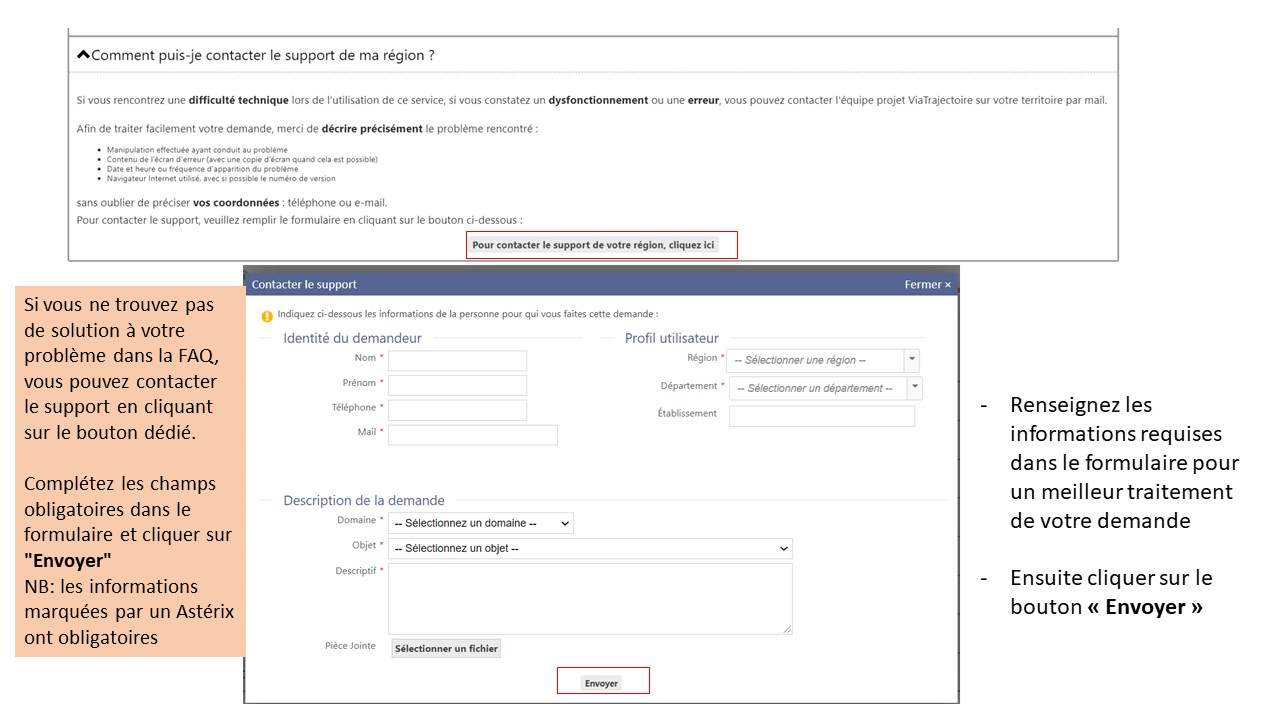The height and width of the screenshot is (720, 1280).
Task: Click the yellow warning icon in dialog
Action: tap(267, 316)
